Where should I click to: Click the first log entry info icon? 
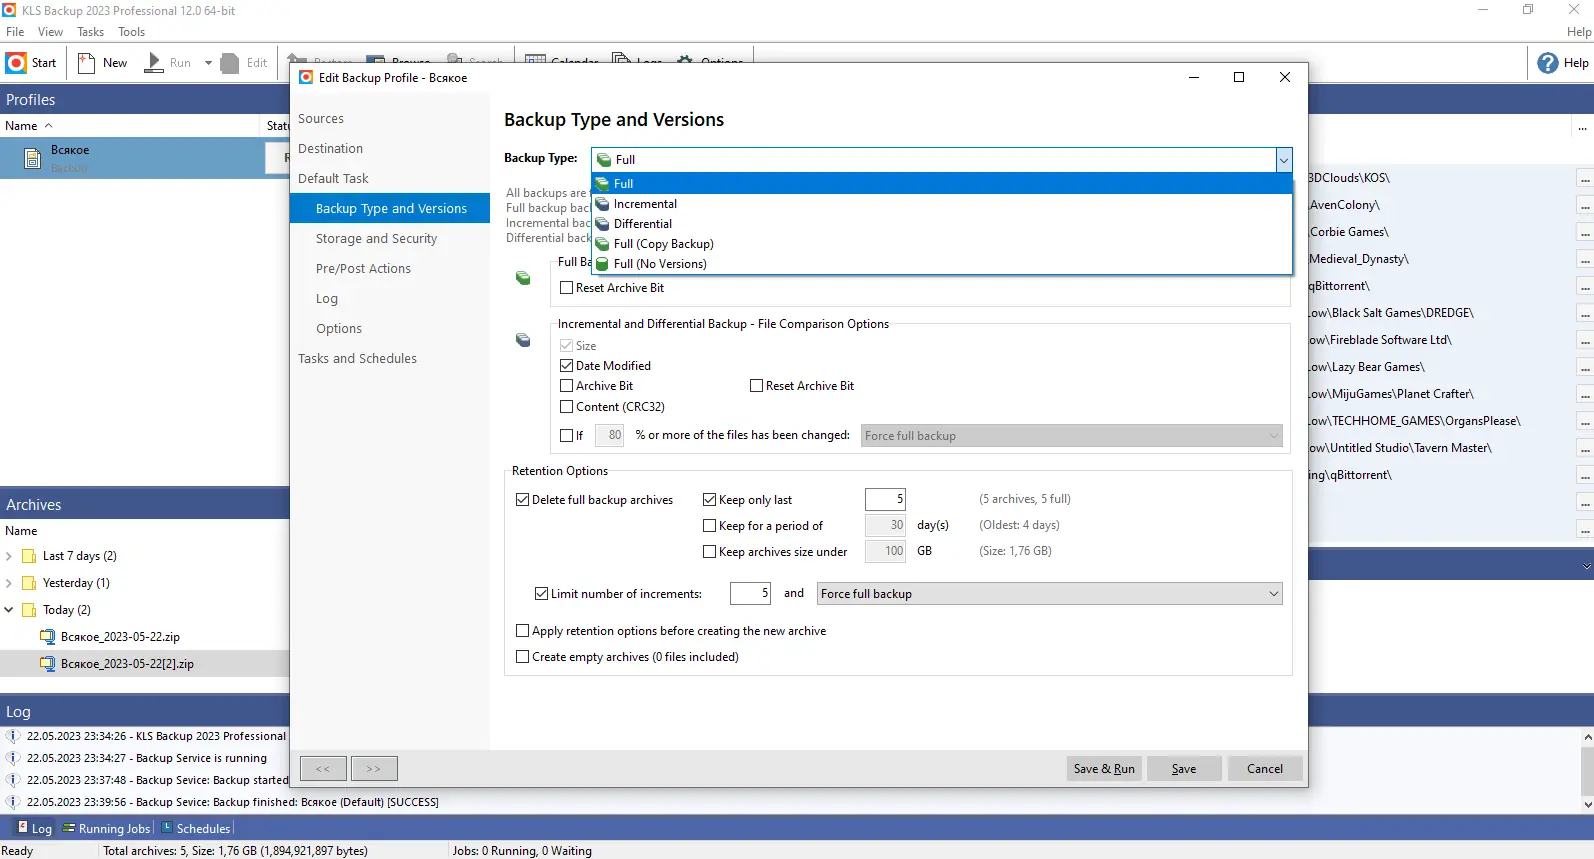click(x=14, y=736)
